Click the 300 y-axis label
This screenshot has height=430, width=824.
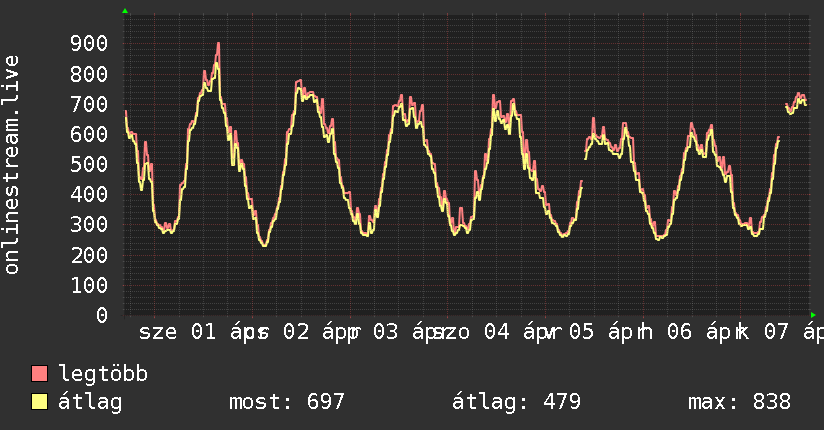pyautogui.click(x=89, y=225)
